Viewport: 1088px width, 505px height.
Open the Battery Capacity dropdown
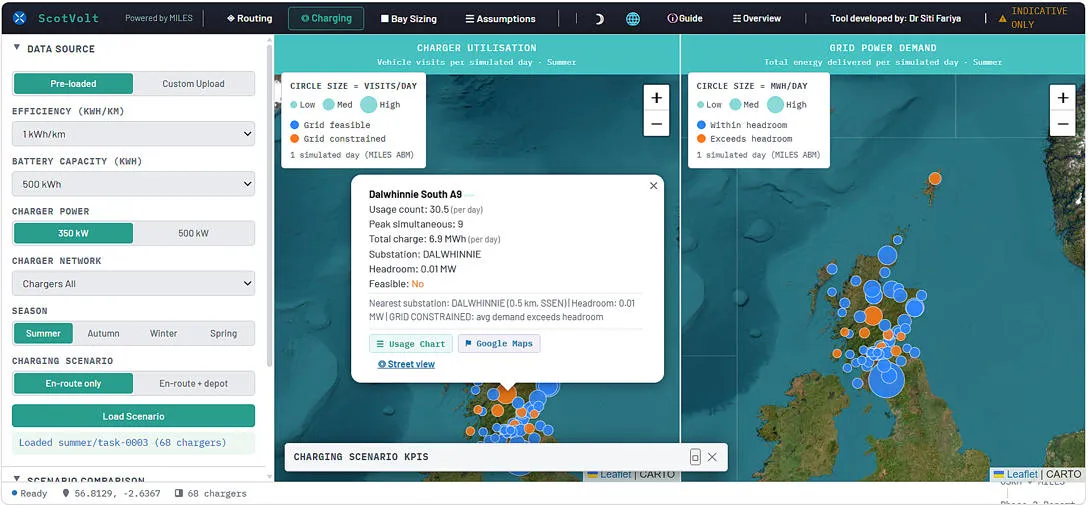(133, 184)
